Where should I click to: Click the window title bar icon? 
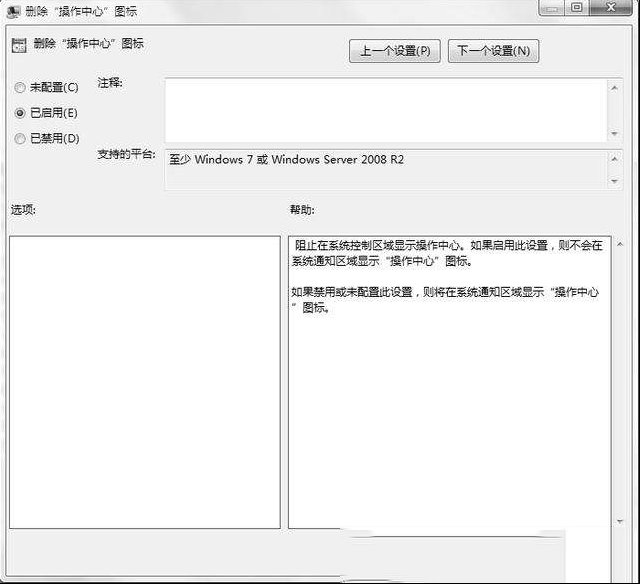click(13, 11)
